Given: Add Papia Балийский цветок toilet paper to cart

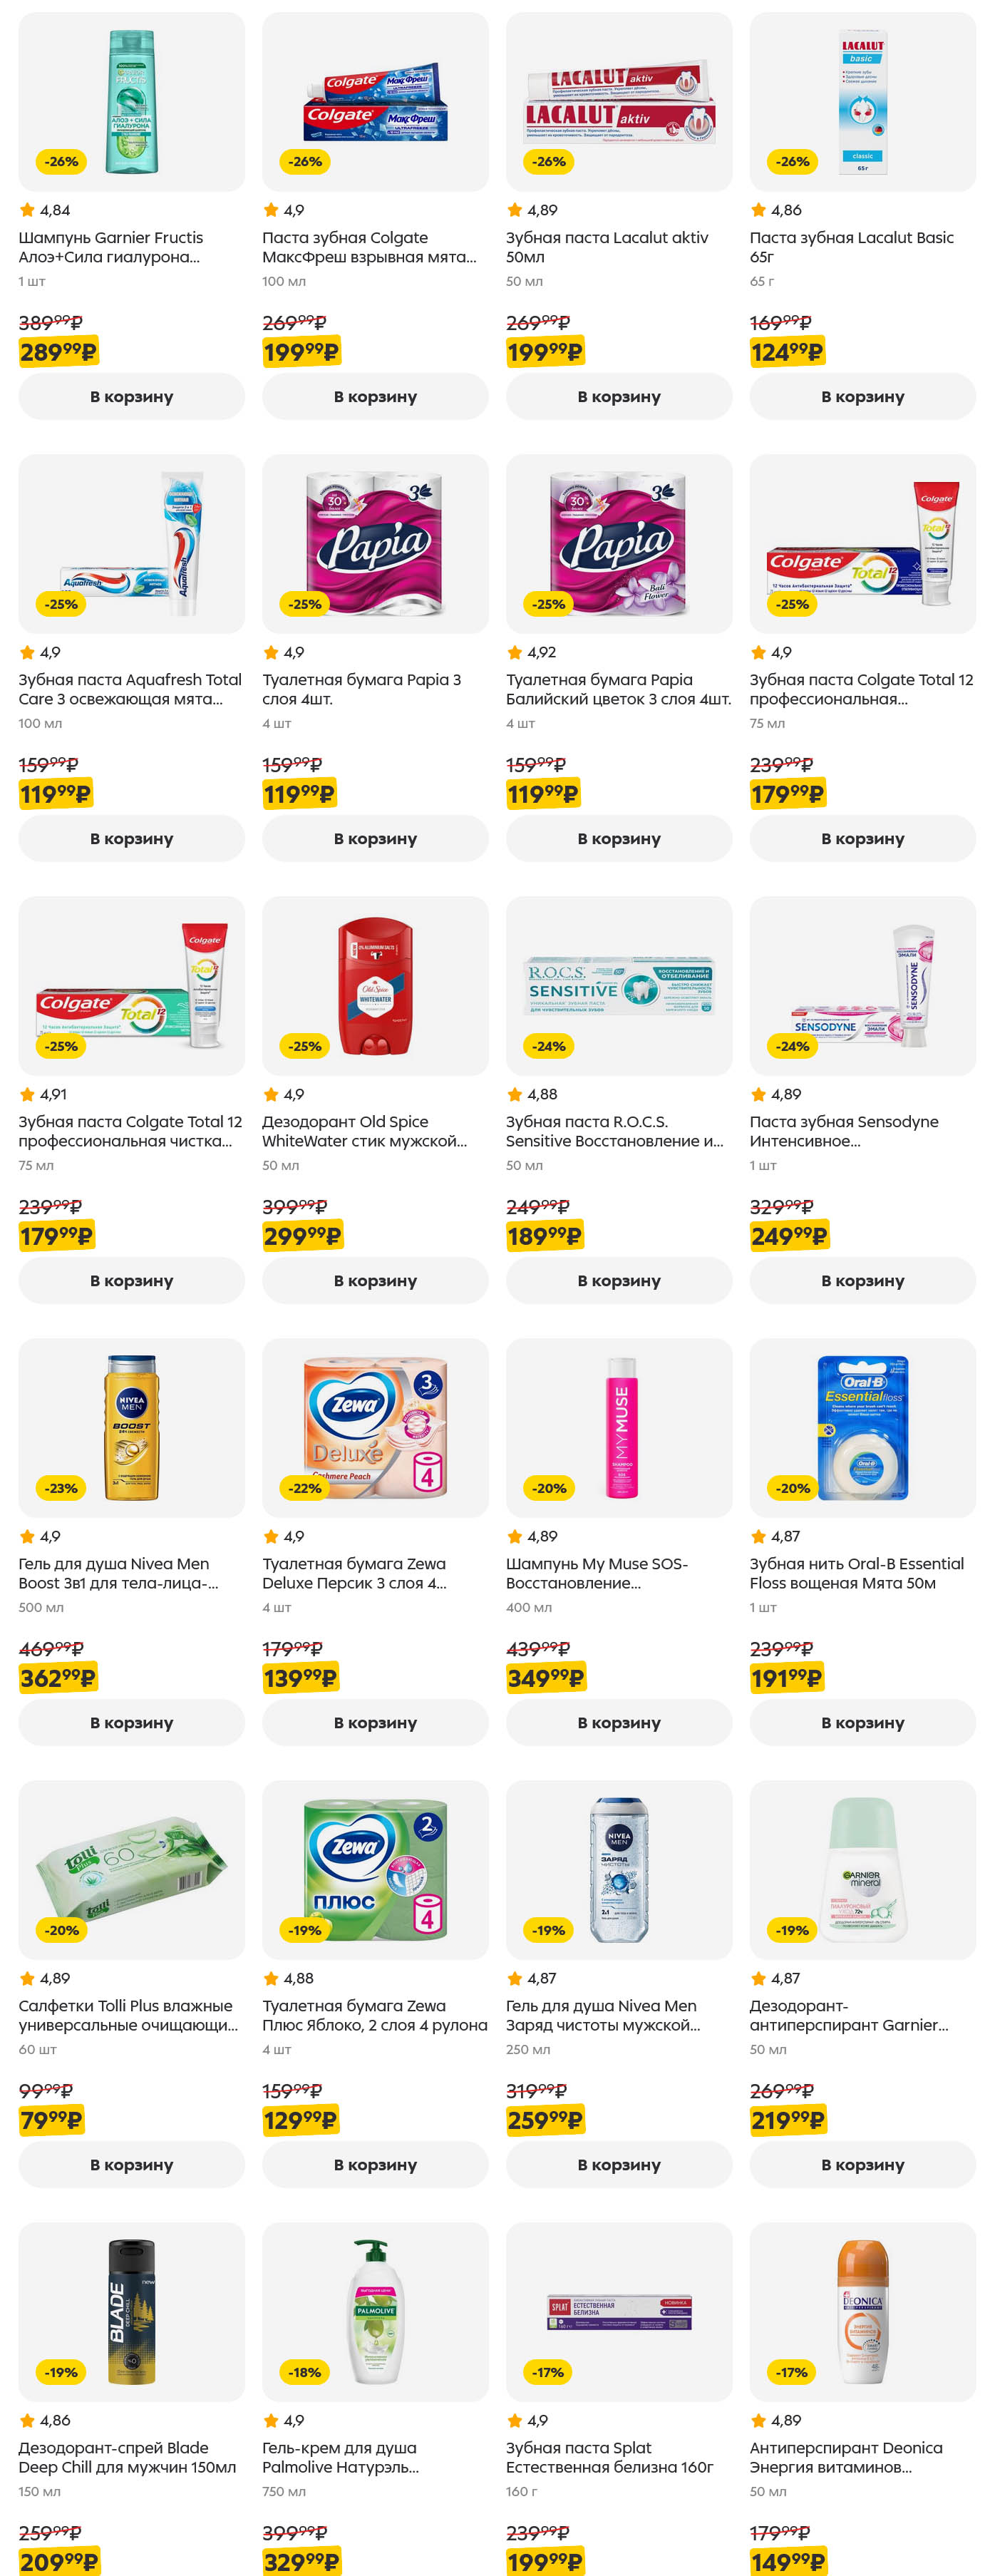Looking at the screenshot, I should pyautogui.click(x=618, y=838).
